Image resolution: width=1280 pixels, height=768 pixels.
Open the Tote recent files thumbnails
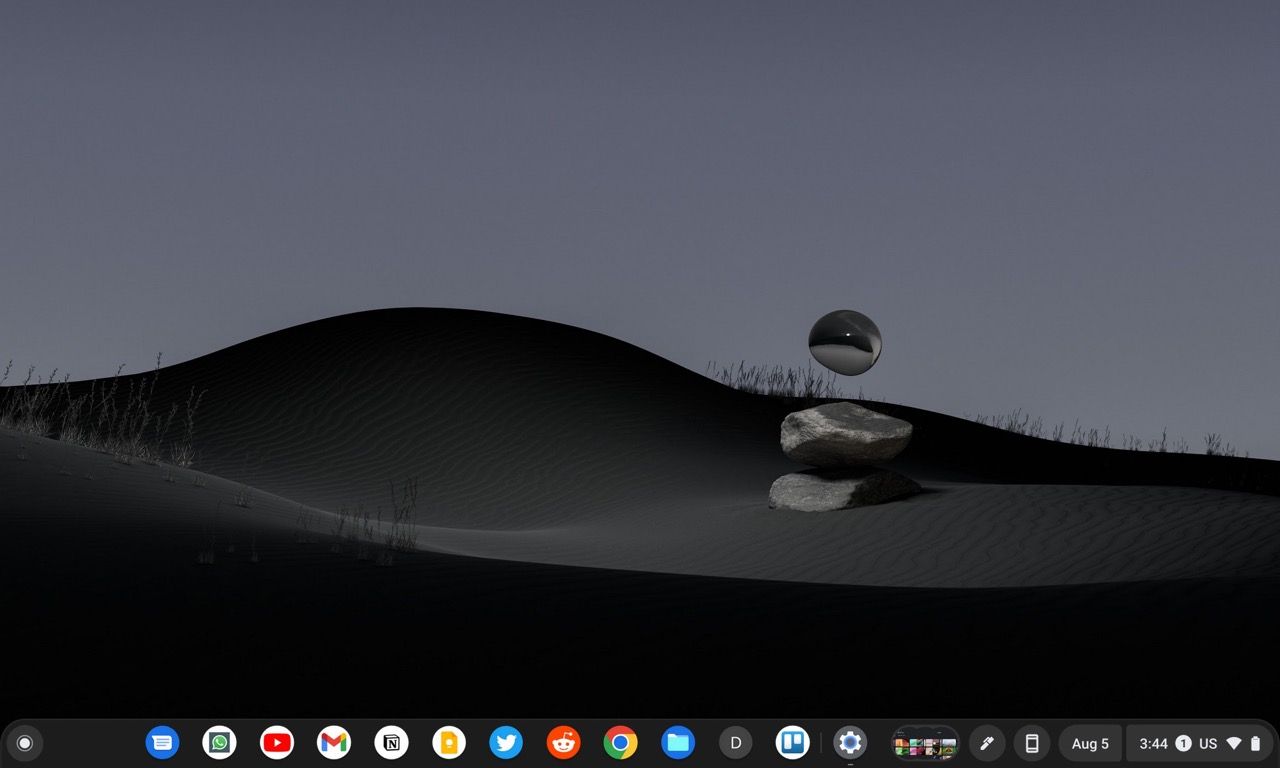925,744
